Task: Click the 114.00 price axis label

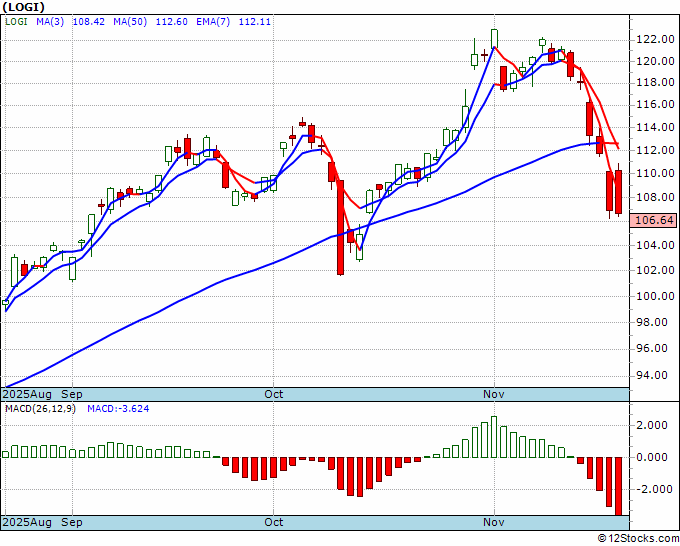Action: tap(655, 128)
